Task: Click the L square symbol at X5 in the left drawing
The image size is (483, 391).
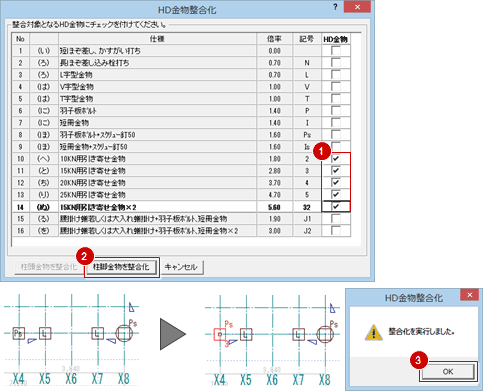Action: [x=45, y=333]
